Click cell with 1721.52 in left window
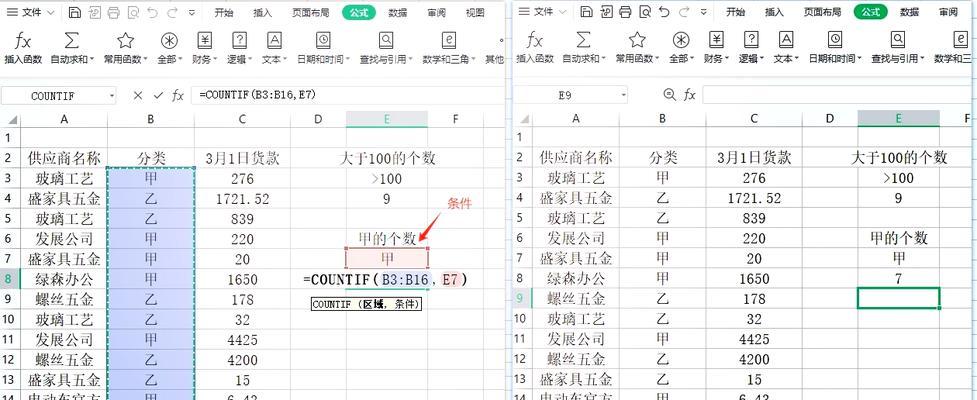This screenshot has width=977, height=400. tap(242, 199)
